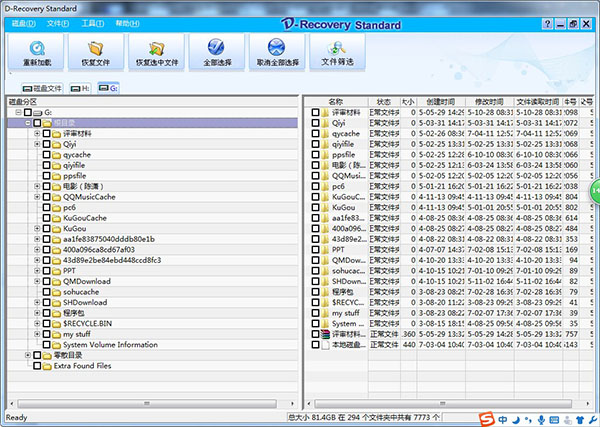Collapse the G: drive tree node
The width and height of the screenshot is (600, 427).
(18, 112)
